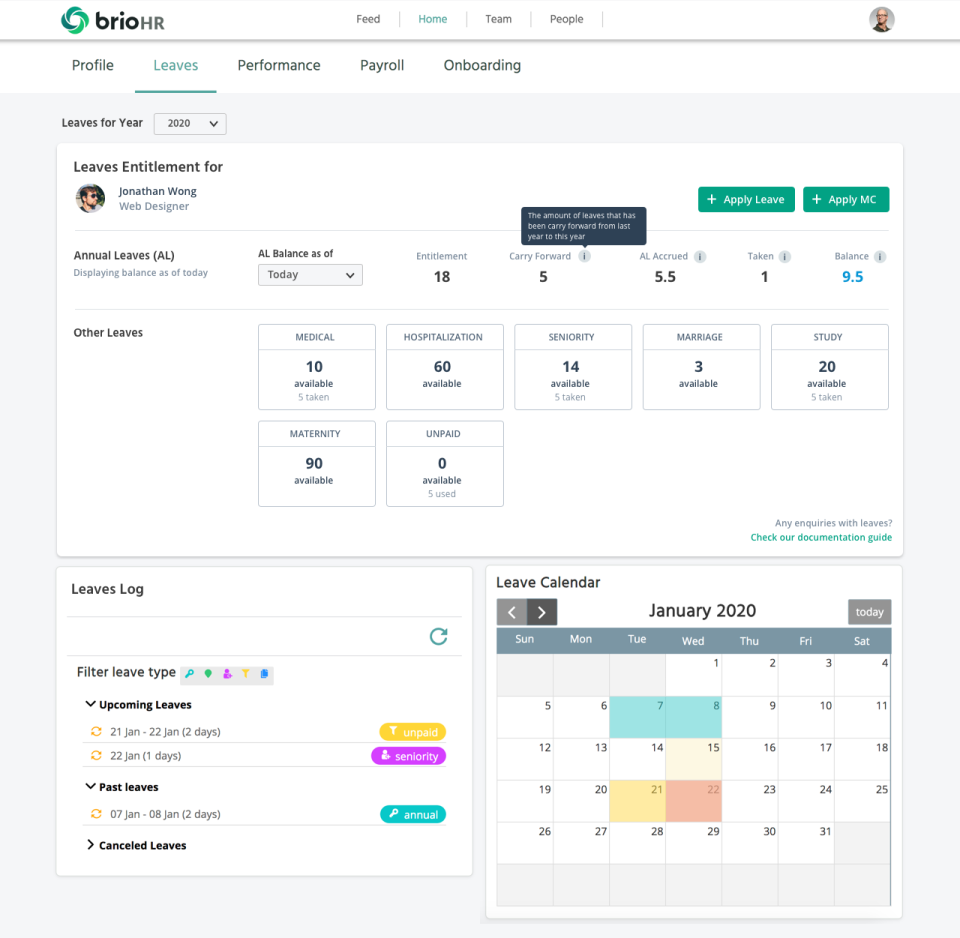
Task: Click the recurring icon on 07 Jan leave entry
Action: pyautogui.click(x=95, y=813)
